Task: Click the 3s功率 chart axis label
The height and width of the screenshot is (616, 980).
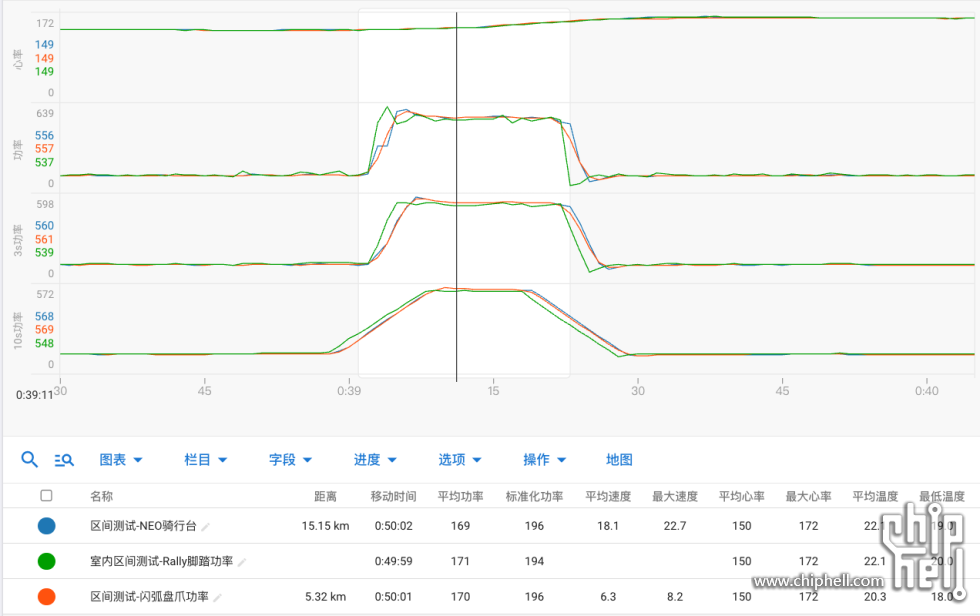Action: (18, 240)
